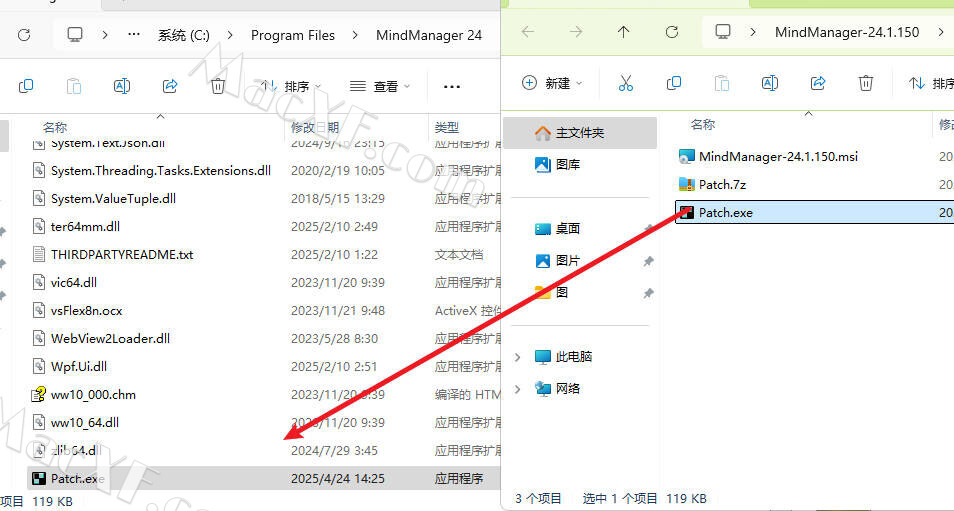Select 主文件夹 in navigation pane
Screen dimensions: 954x511
(x=580, y=133)
